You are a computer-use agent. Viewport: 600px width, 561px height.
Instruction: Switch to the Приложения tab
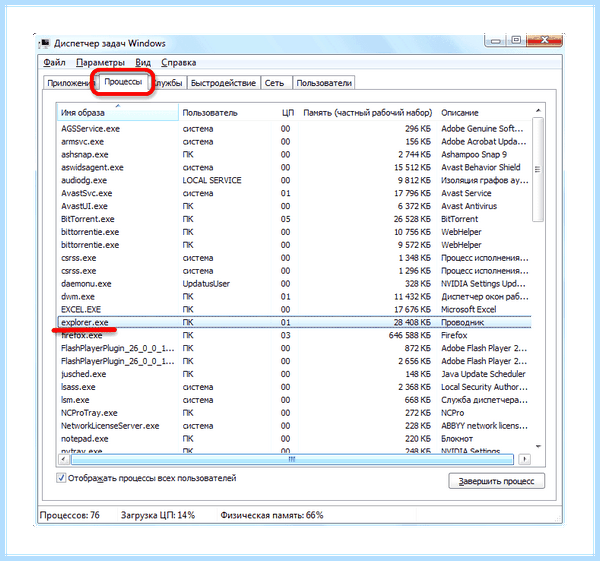coord(68,83)
